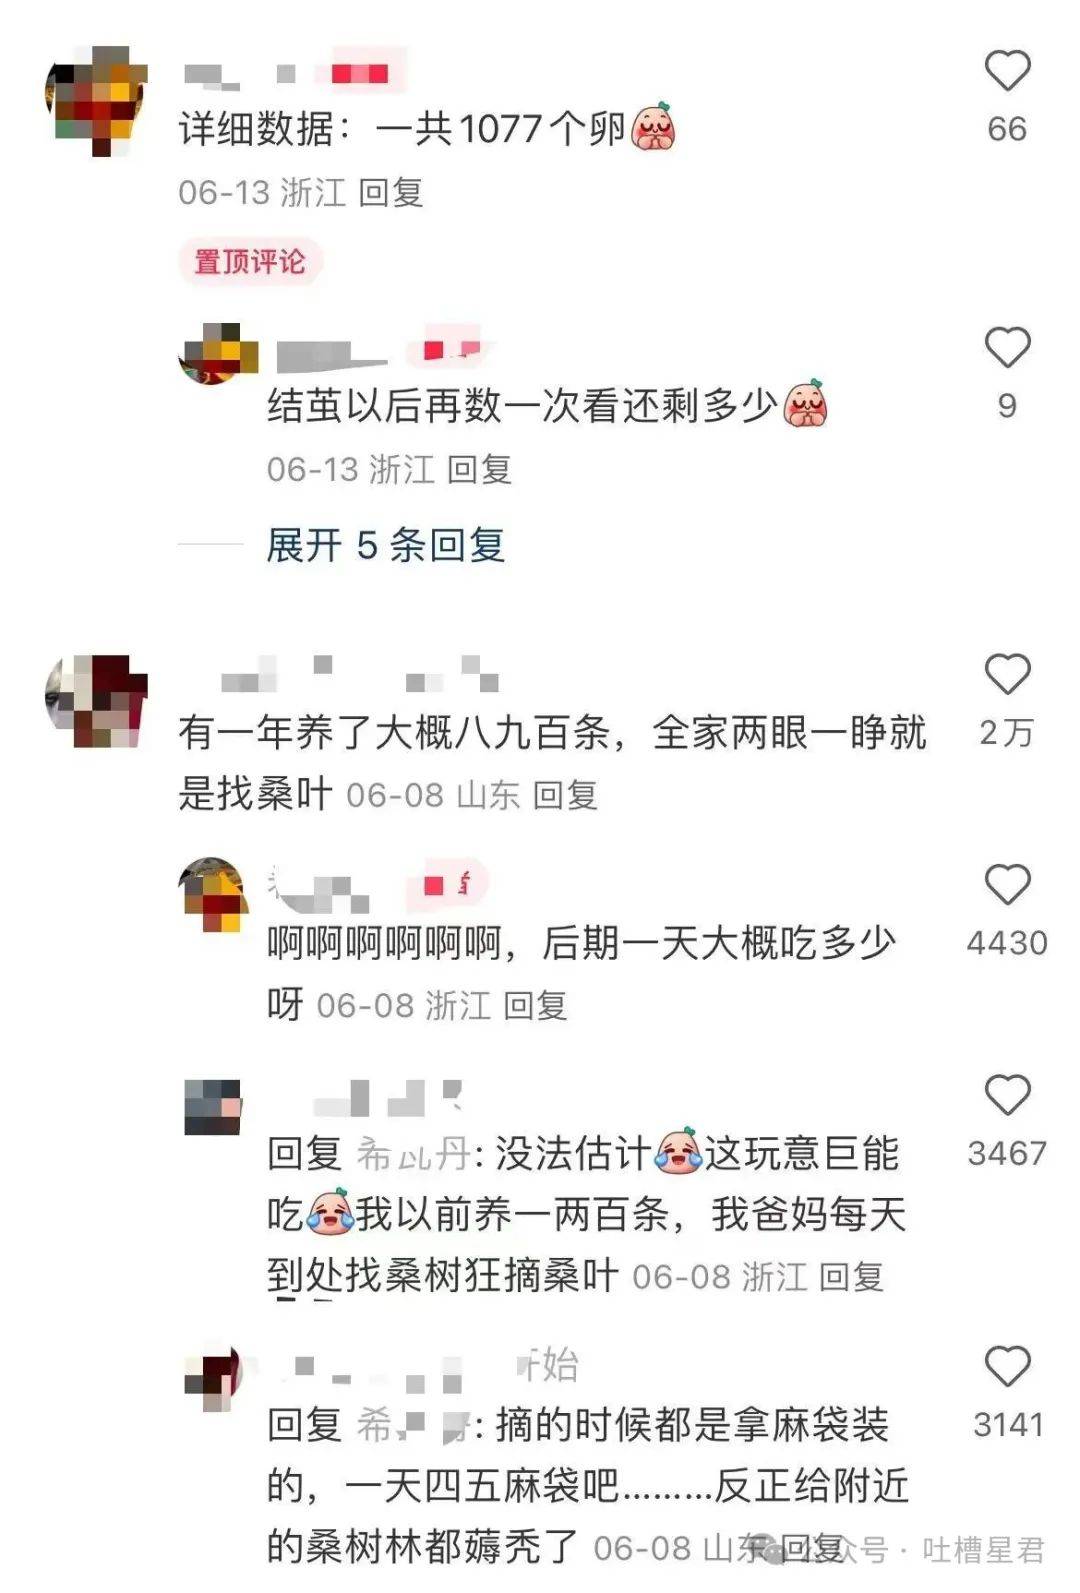Tap 回复 under the 1077个卵 comment

[391, 192]
